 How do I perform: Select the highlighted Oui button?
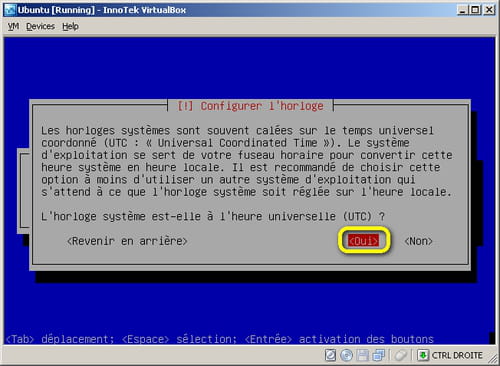[x=363, y=241]
